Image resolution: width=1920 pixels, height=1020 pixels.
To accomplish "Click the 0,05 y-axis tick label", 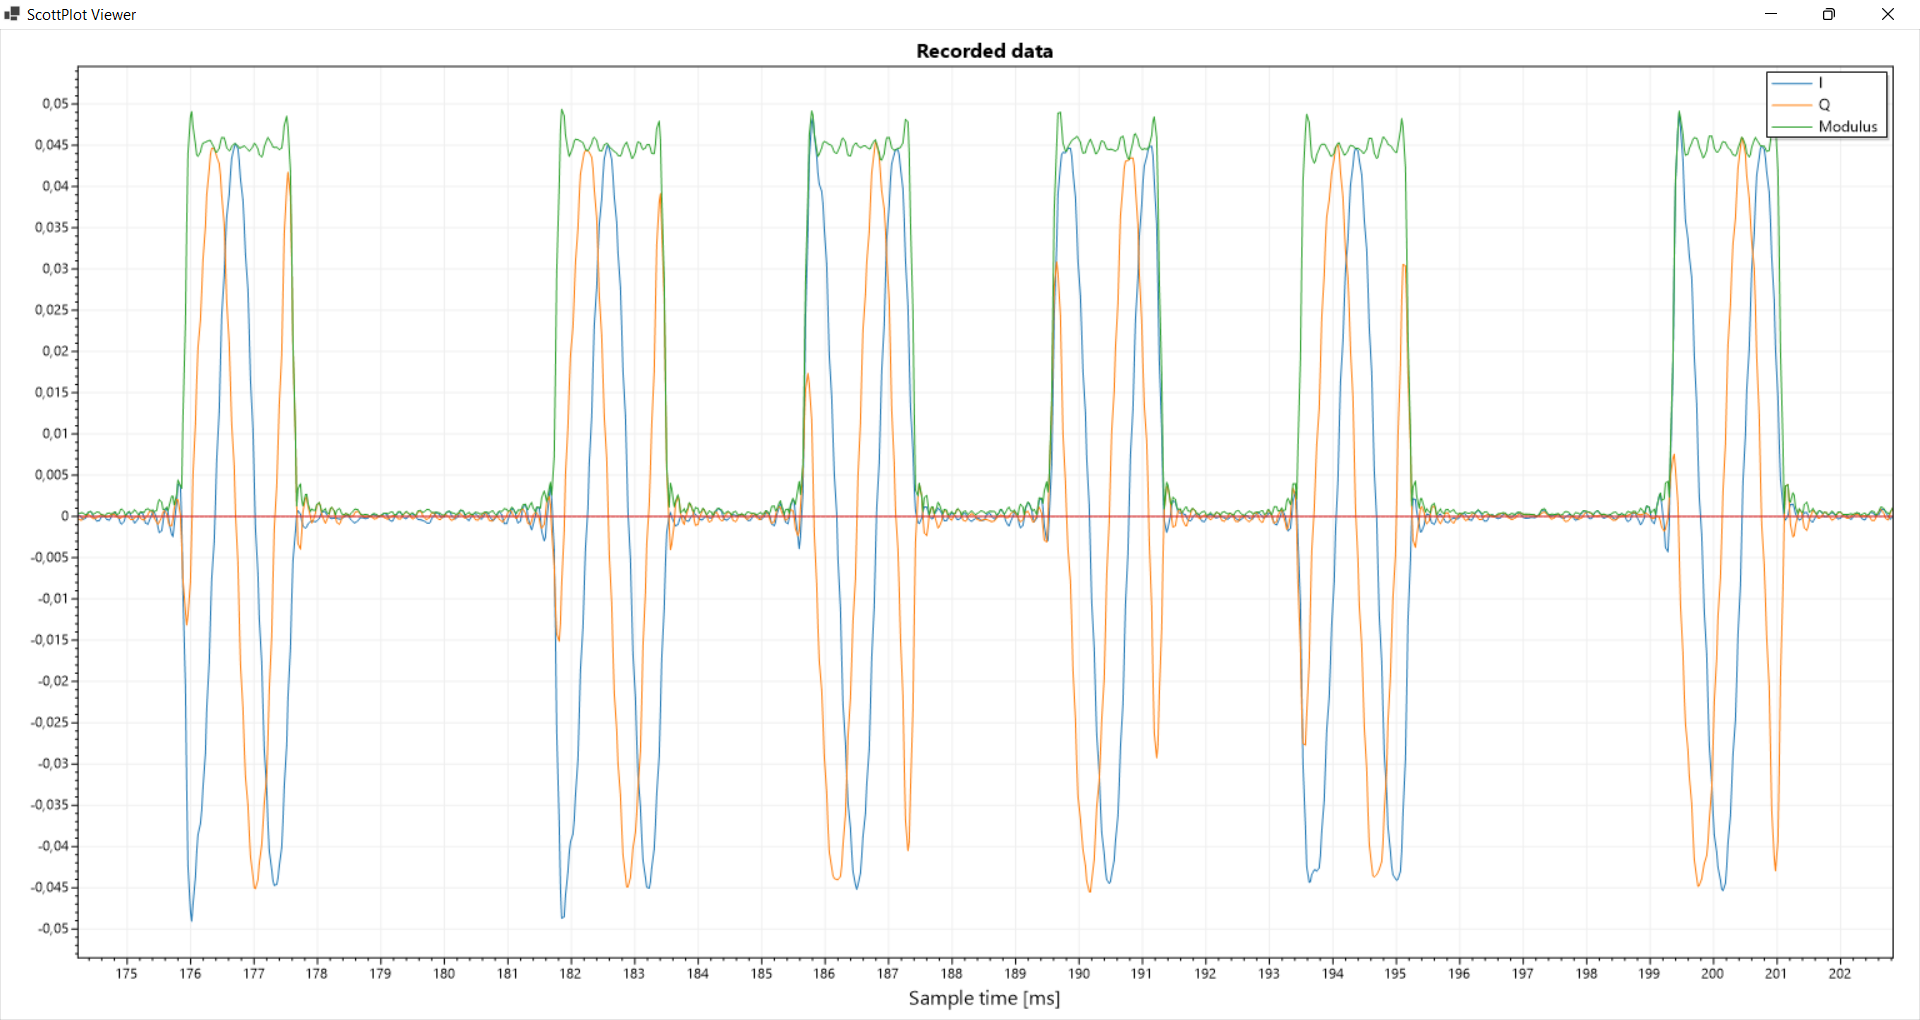I will pyautogui.click(x=55, y=104).
